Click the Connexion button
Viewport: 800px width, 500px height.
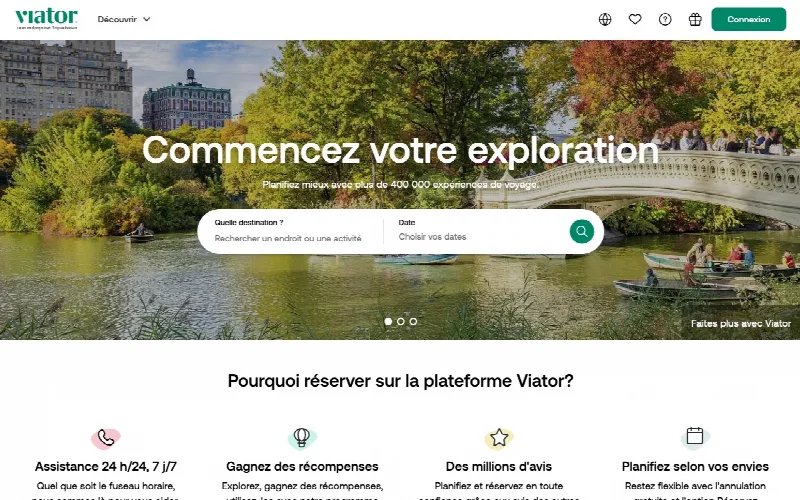click(x=748, y=19)
